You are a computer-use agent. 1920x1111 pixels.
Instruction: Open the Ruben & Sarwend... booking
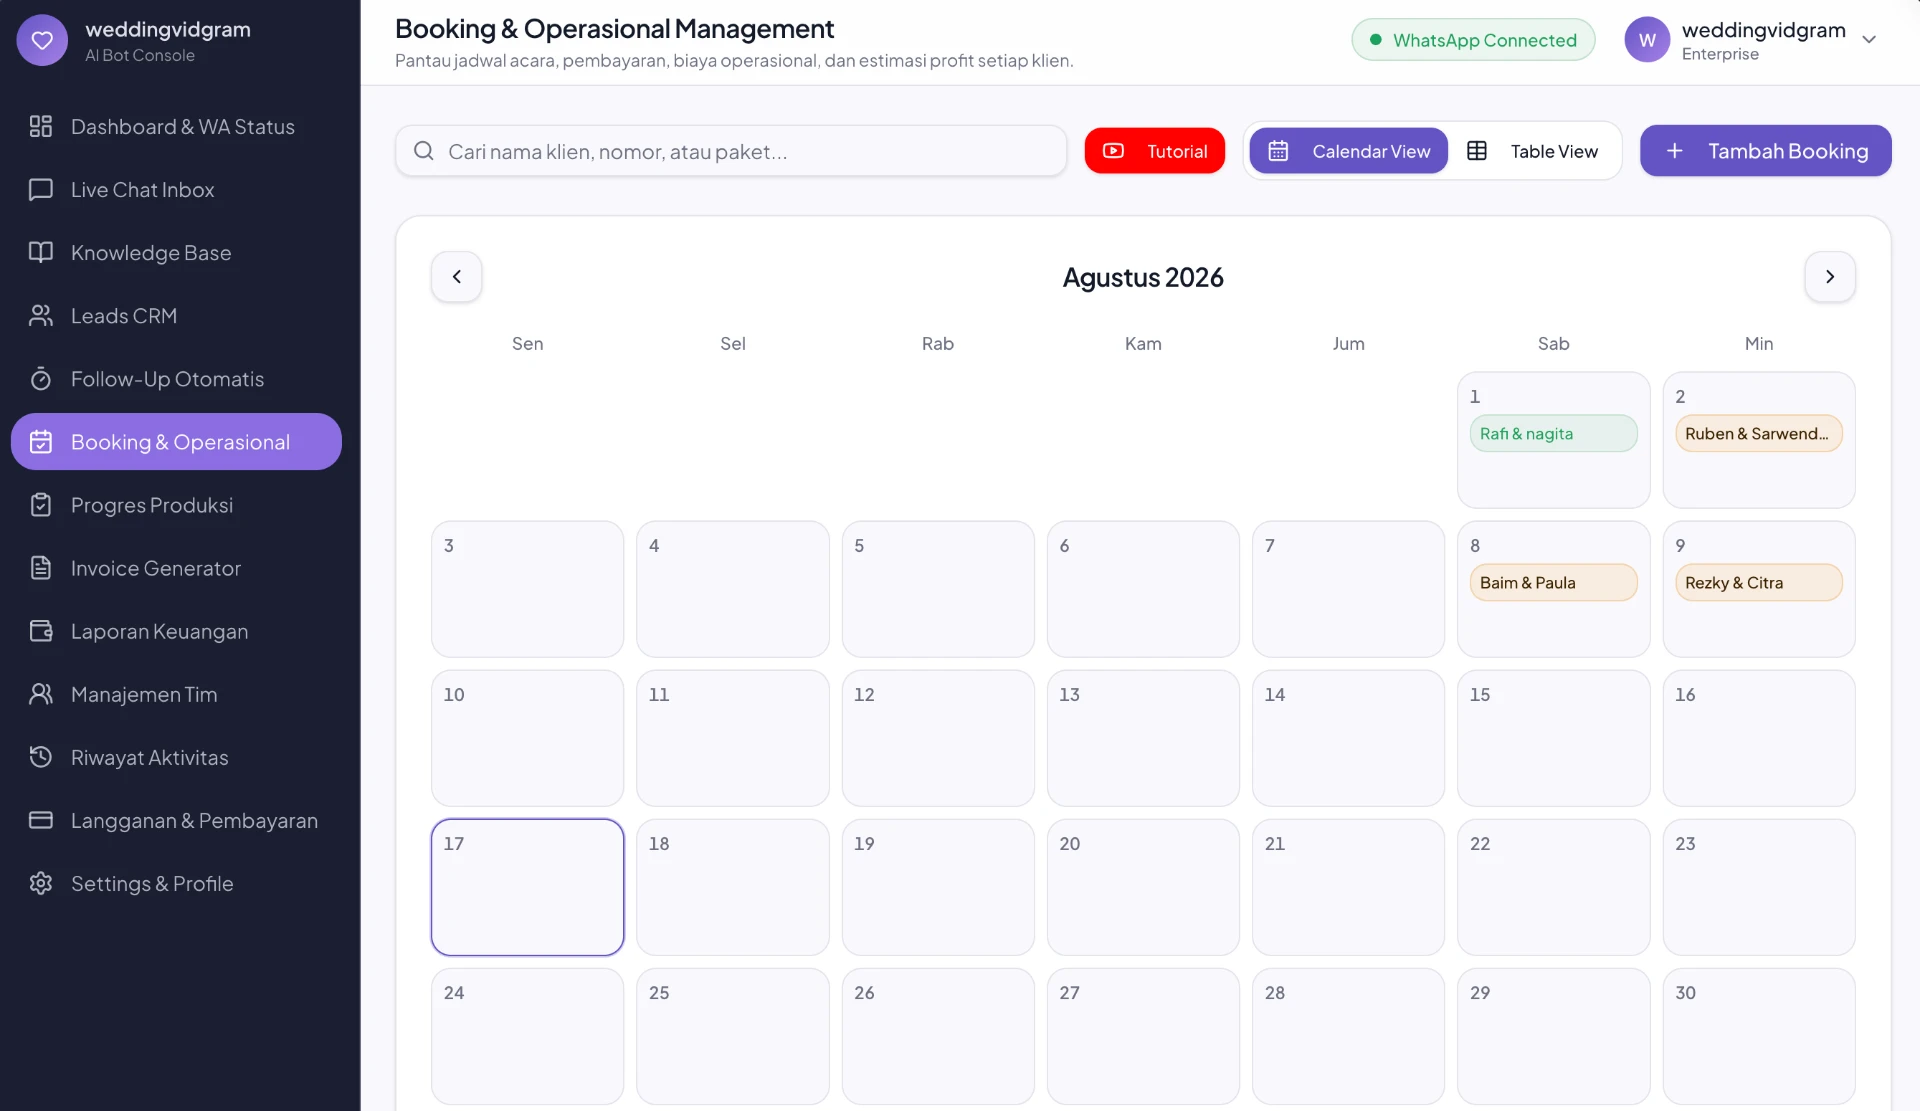pyautogui.click(x=1758, y=433)
